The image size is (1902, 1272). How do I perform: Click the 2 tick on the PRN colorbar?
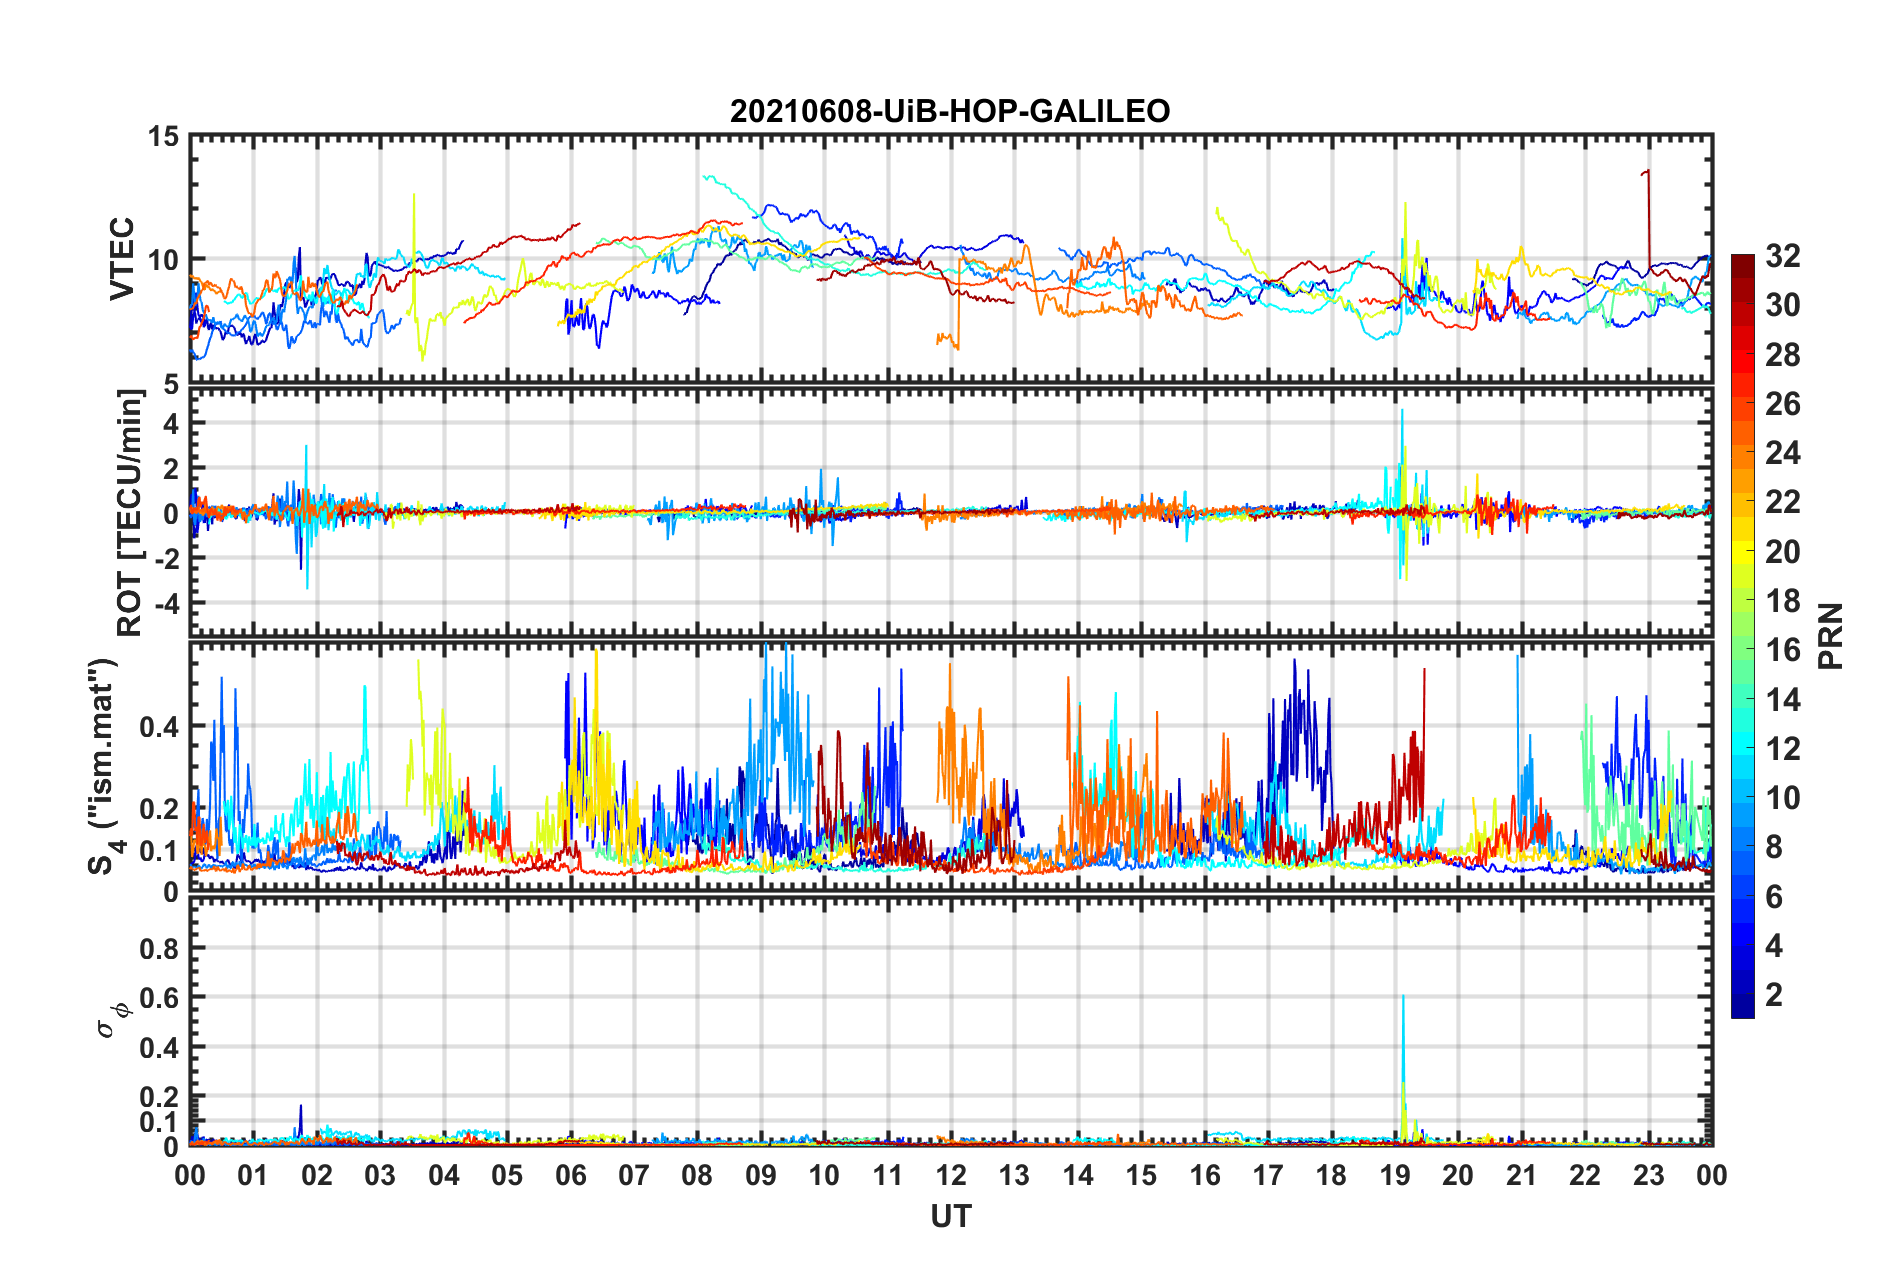tap(1774, 995)
